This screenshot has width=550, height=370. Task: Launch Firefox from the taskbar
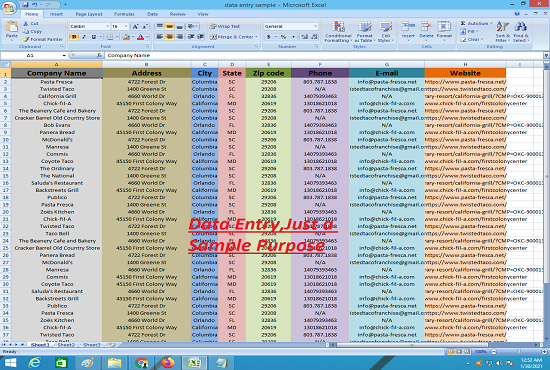tap(168, 363)
